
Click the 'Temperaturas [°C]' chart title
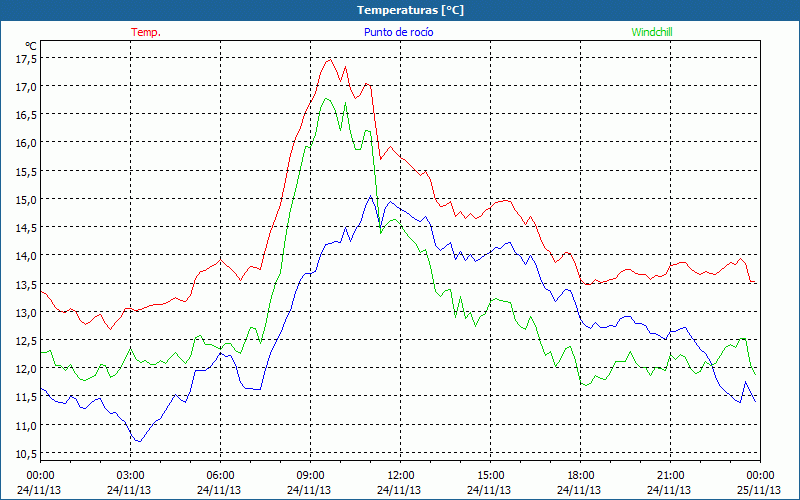coord(410,10)
